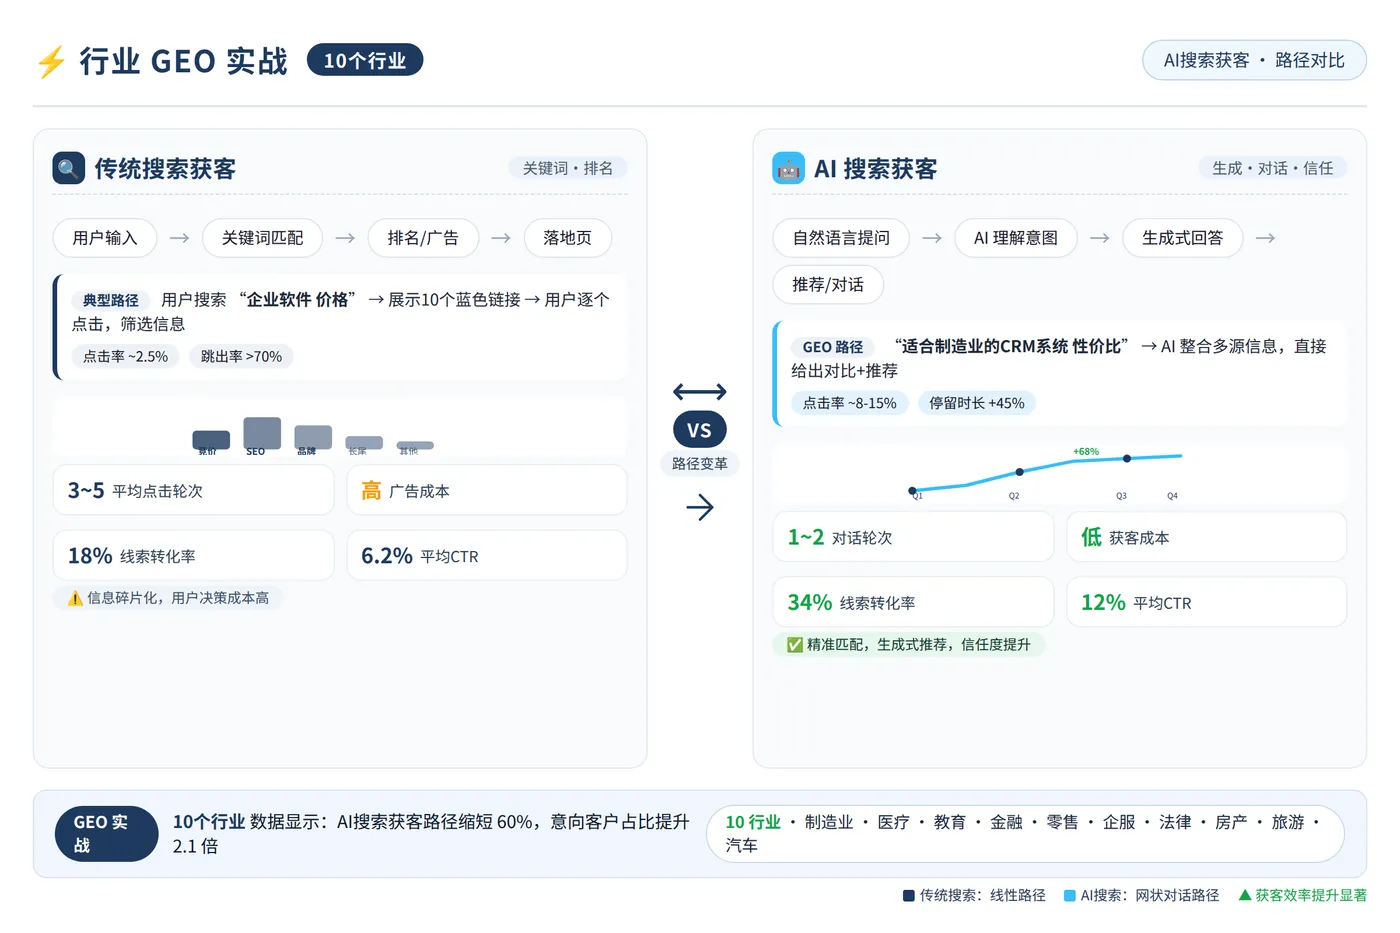
Task: Click the green checkmark near 精准匹配
Action: point(795,645)
